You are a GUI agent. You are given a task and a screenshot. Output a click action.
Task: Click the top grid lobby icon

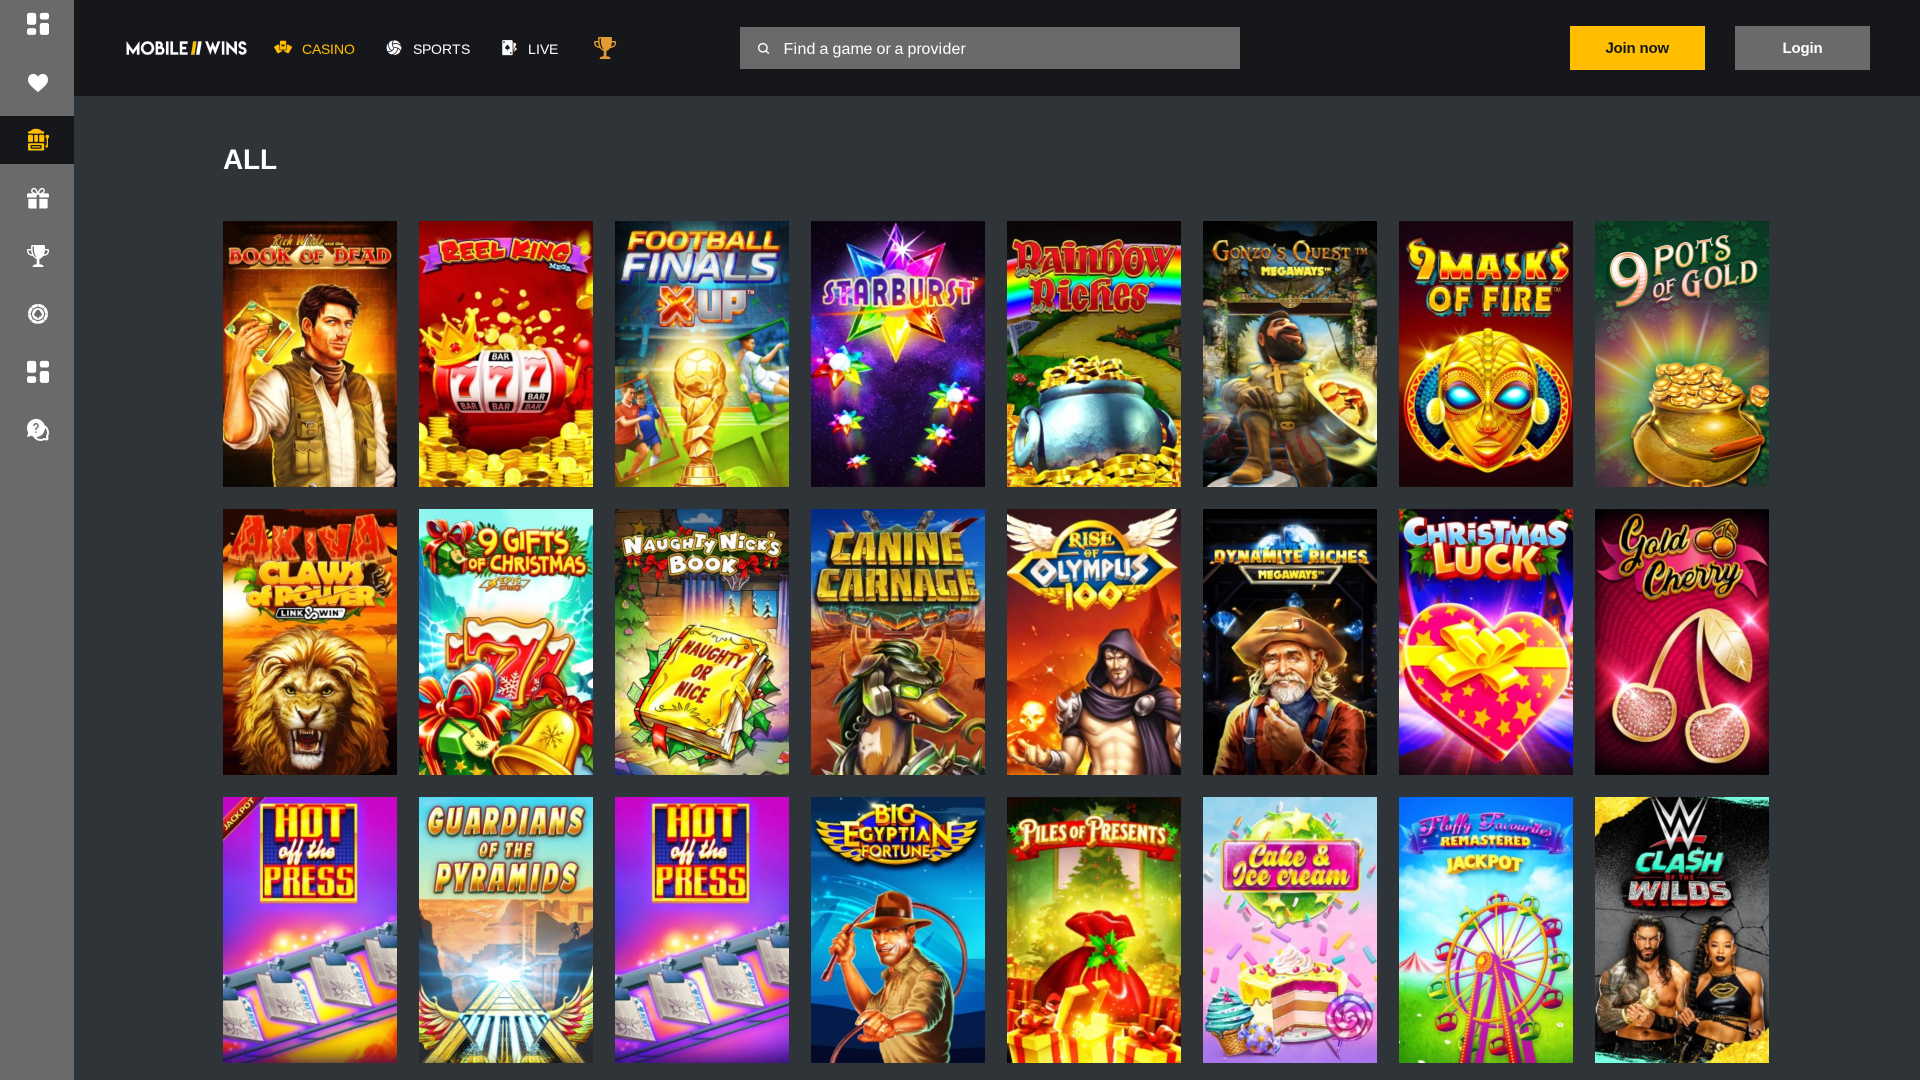pos(37,25)
